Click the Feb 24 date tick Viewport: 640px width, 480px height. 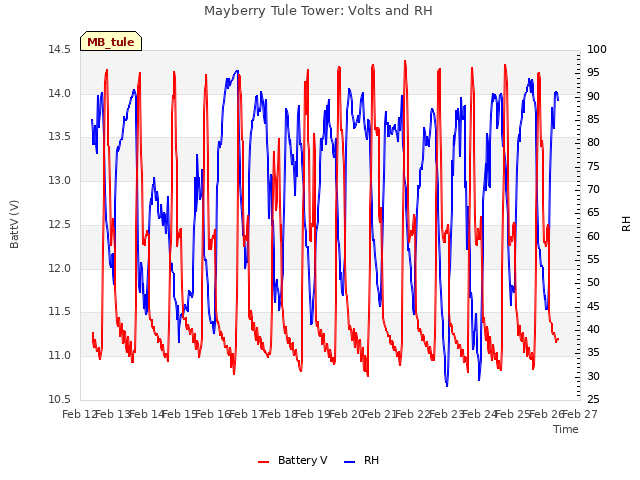click(x=479, y=415)
